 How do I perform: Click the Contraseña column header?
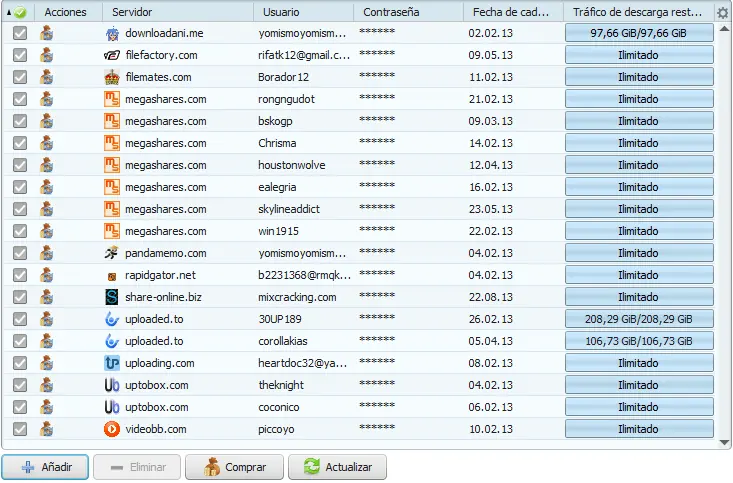[x=408, y=12]
